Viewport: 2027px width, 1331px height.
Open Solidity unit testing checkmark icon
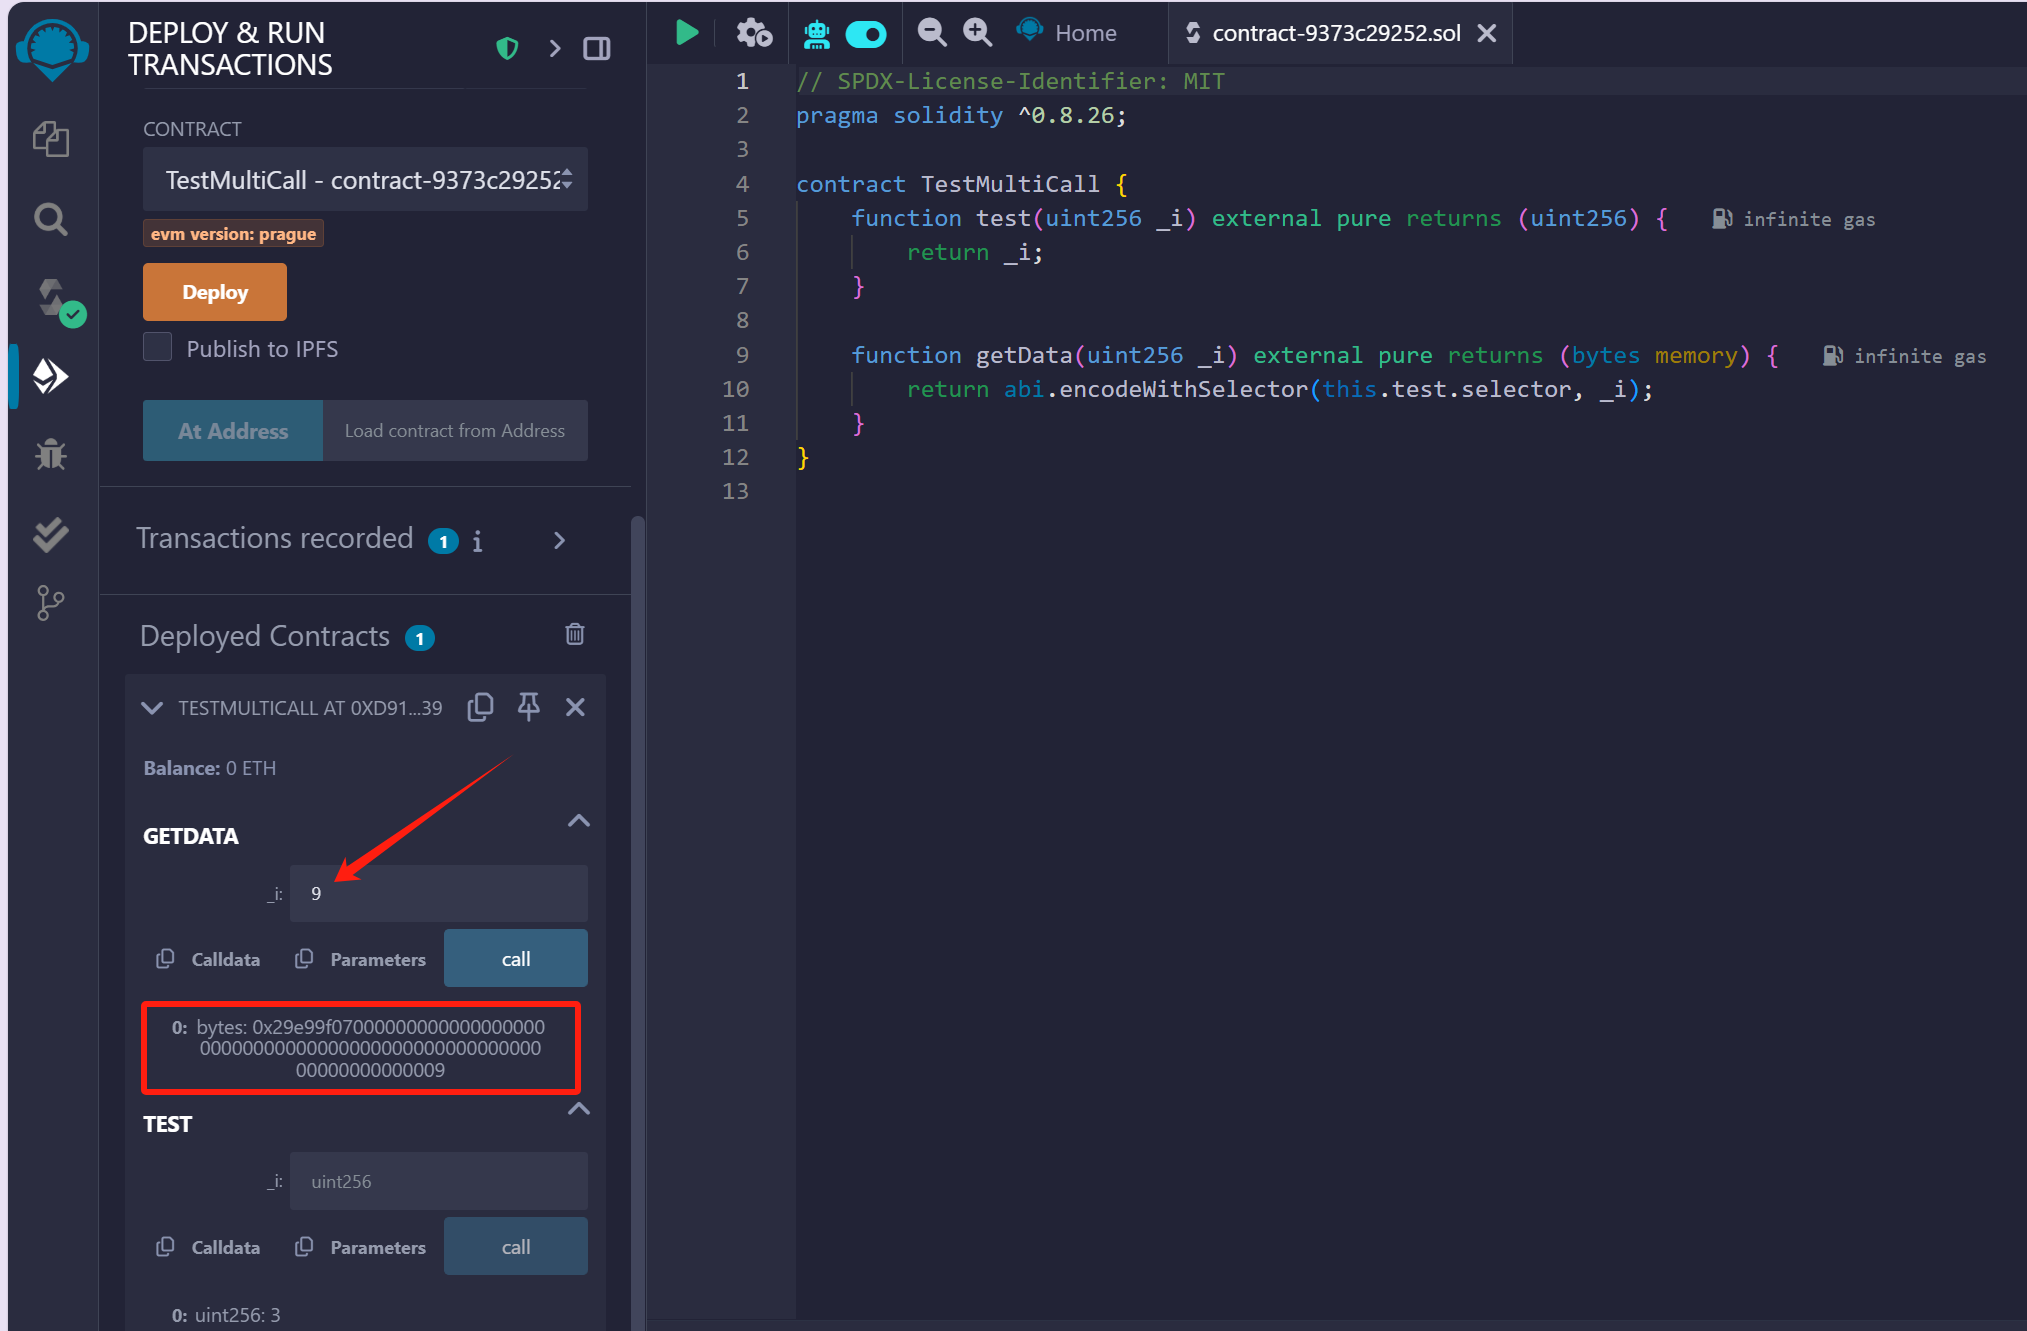coord(51,535)
